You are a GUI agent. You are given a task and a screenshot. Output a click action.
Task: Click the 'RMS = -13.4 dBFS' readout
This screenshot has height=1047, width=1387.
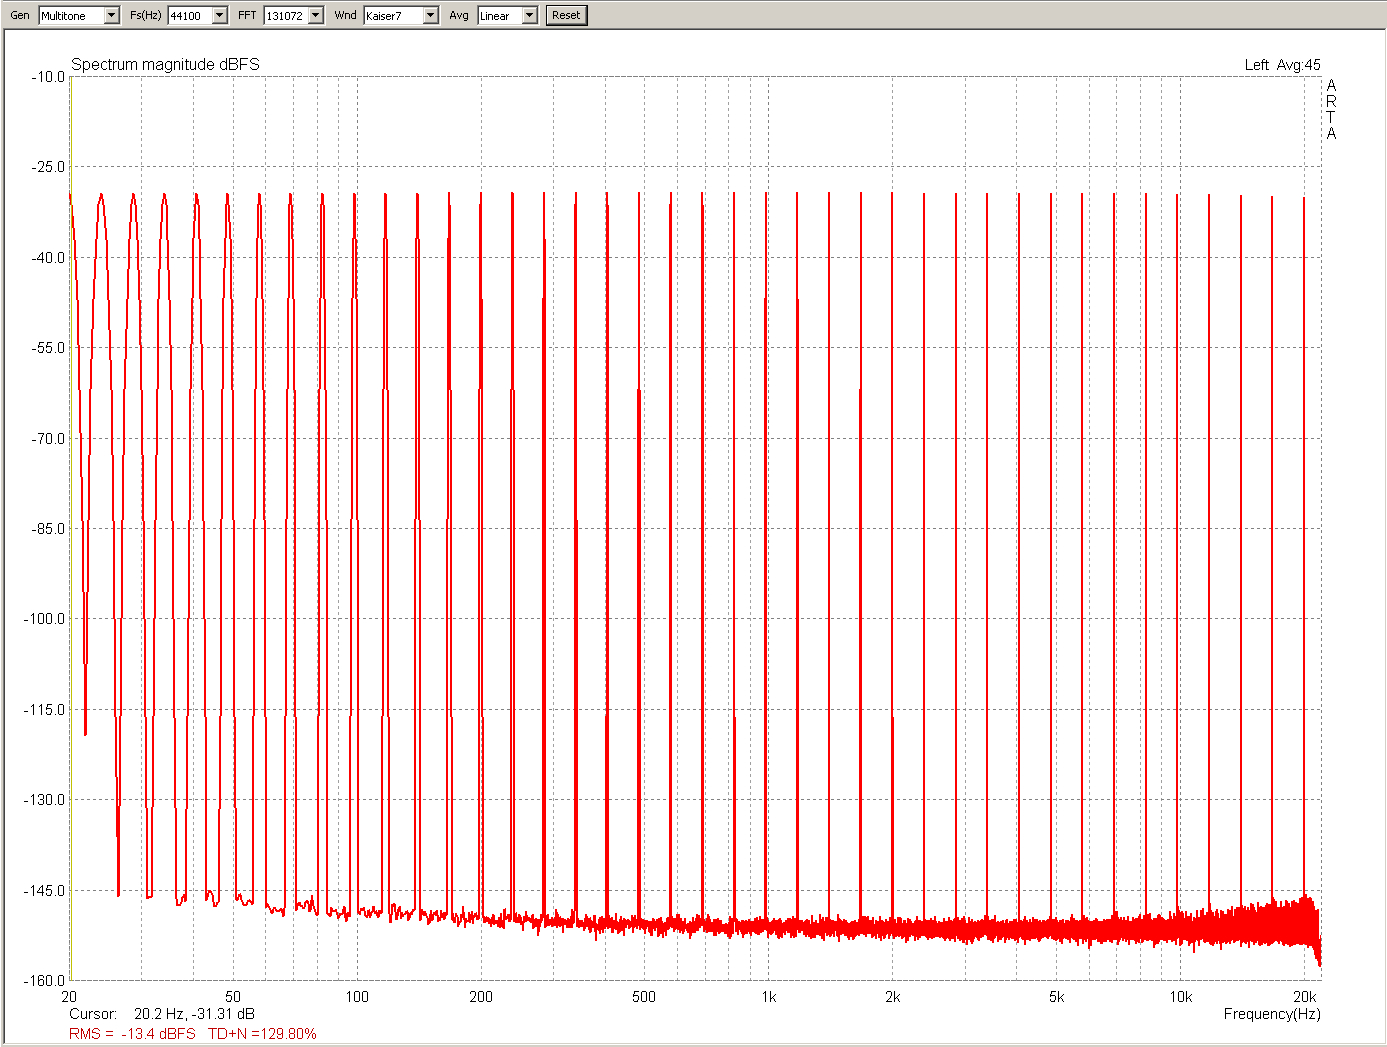(132, 1033)
